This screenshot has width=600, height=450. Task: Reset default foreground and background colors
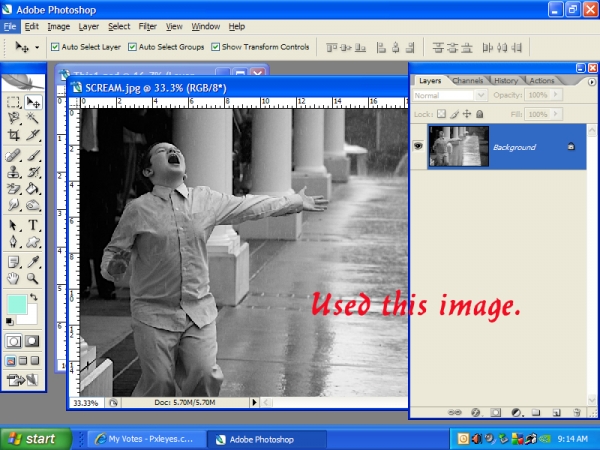(10, 321)
